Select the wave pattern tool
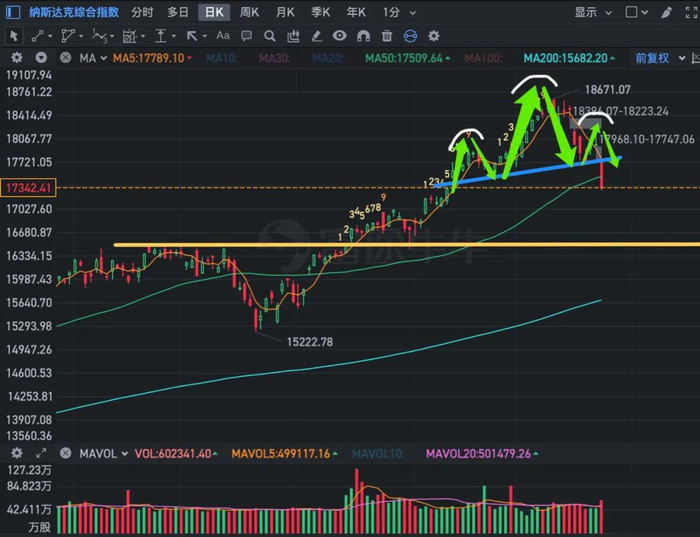Image resolution: width=700 pixels, height=537 pixels. (x=100, y=36)
